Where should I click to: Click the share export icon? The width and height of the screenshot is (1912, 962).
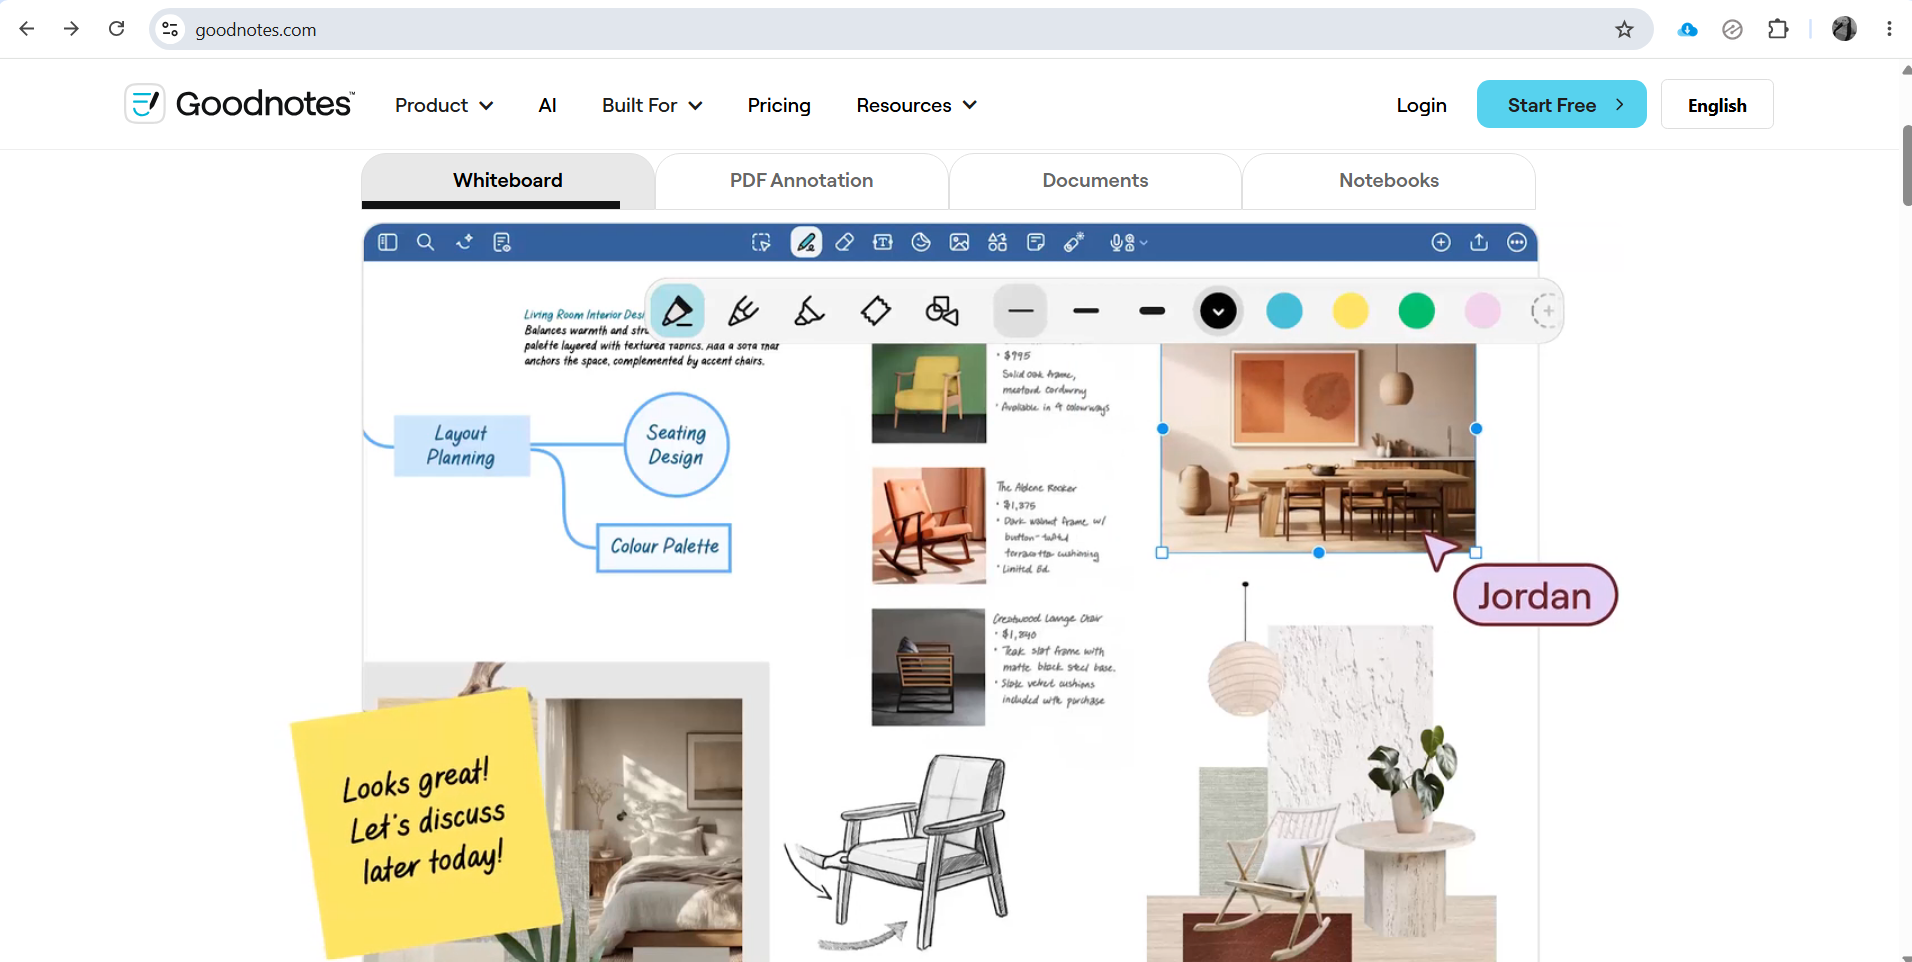coord(1479,242)
